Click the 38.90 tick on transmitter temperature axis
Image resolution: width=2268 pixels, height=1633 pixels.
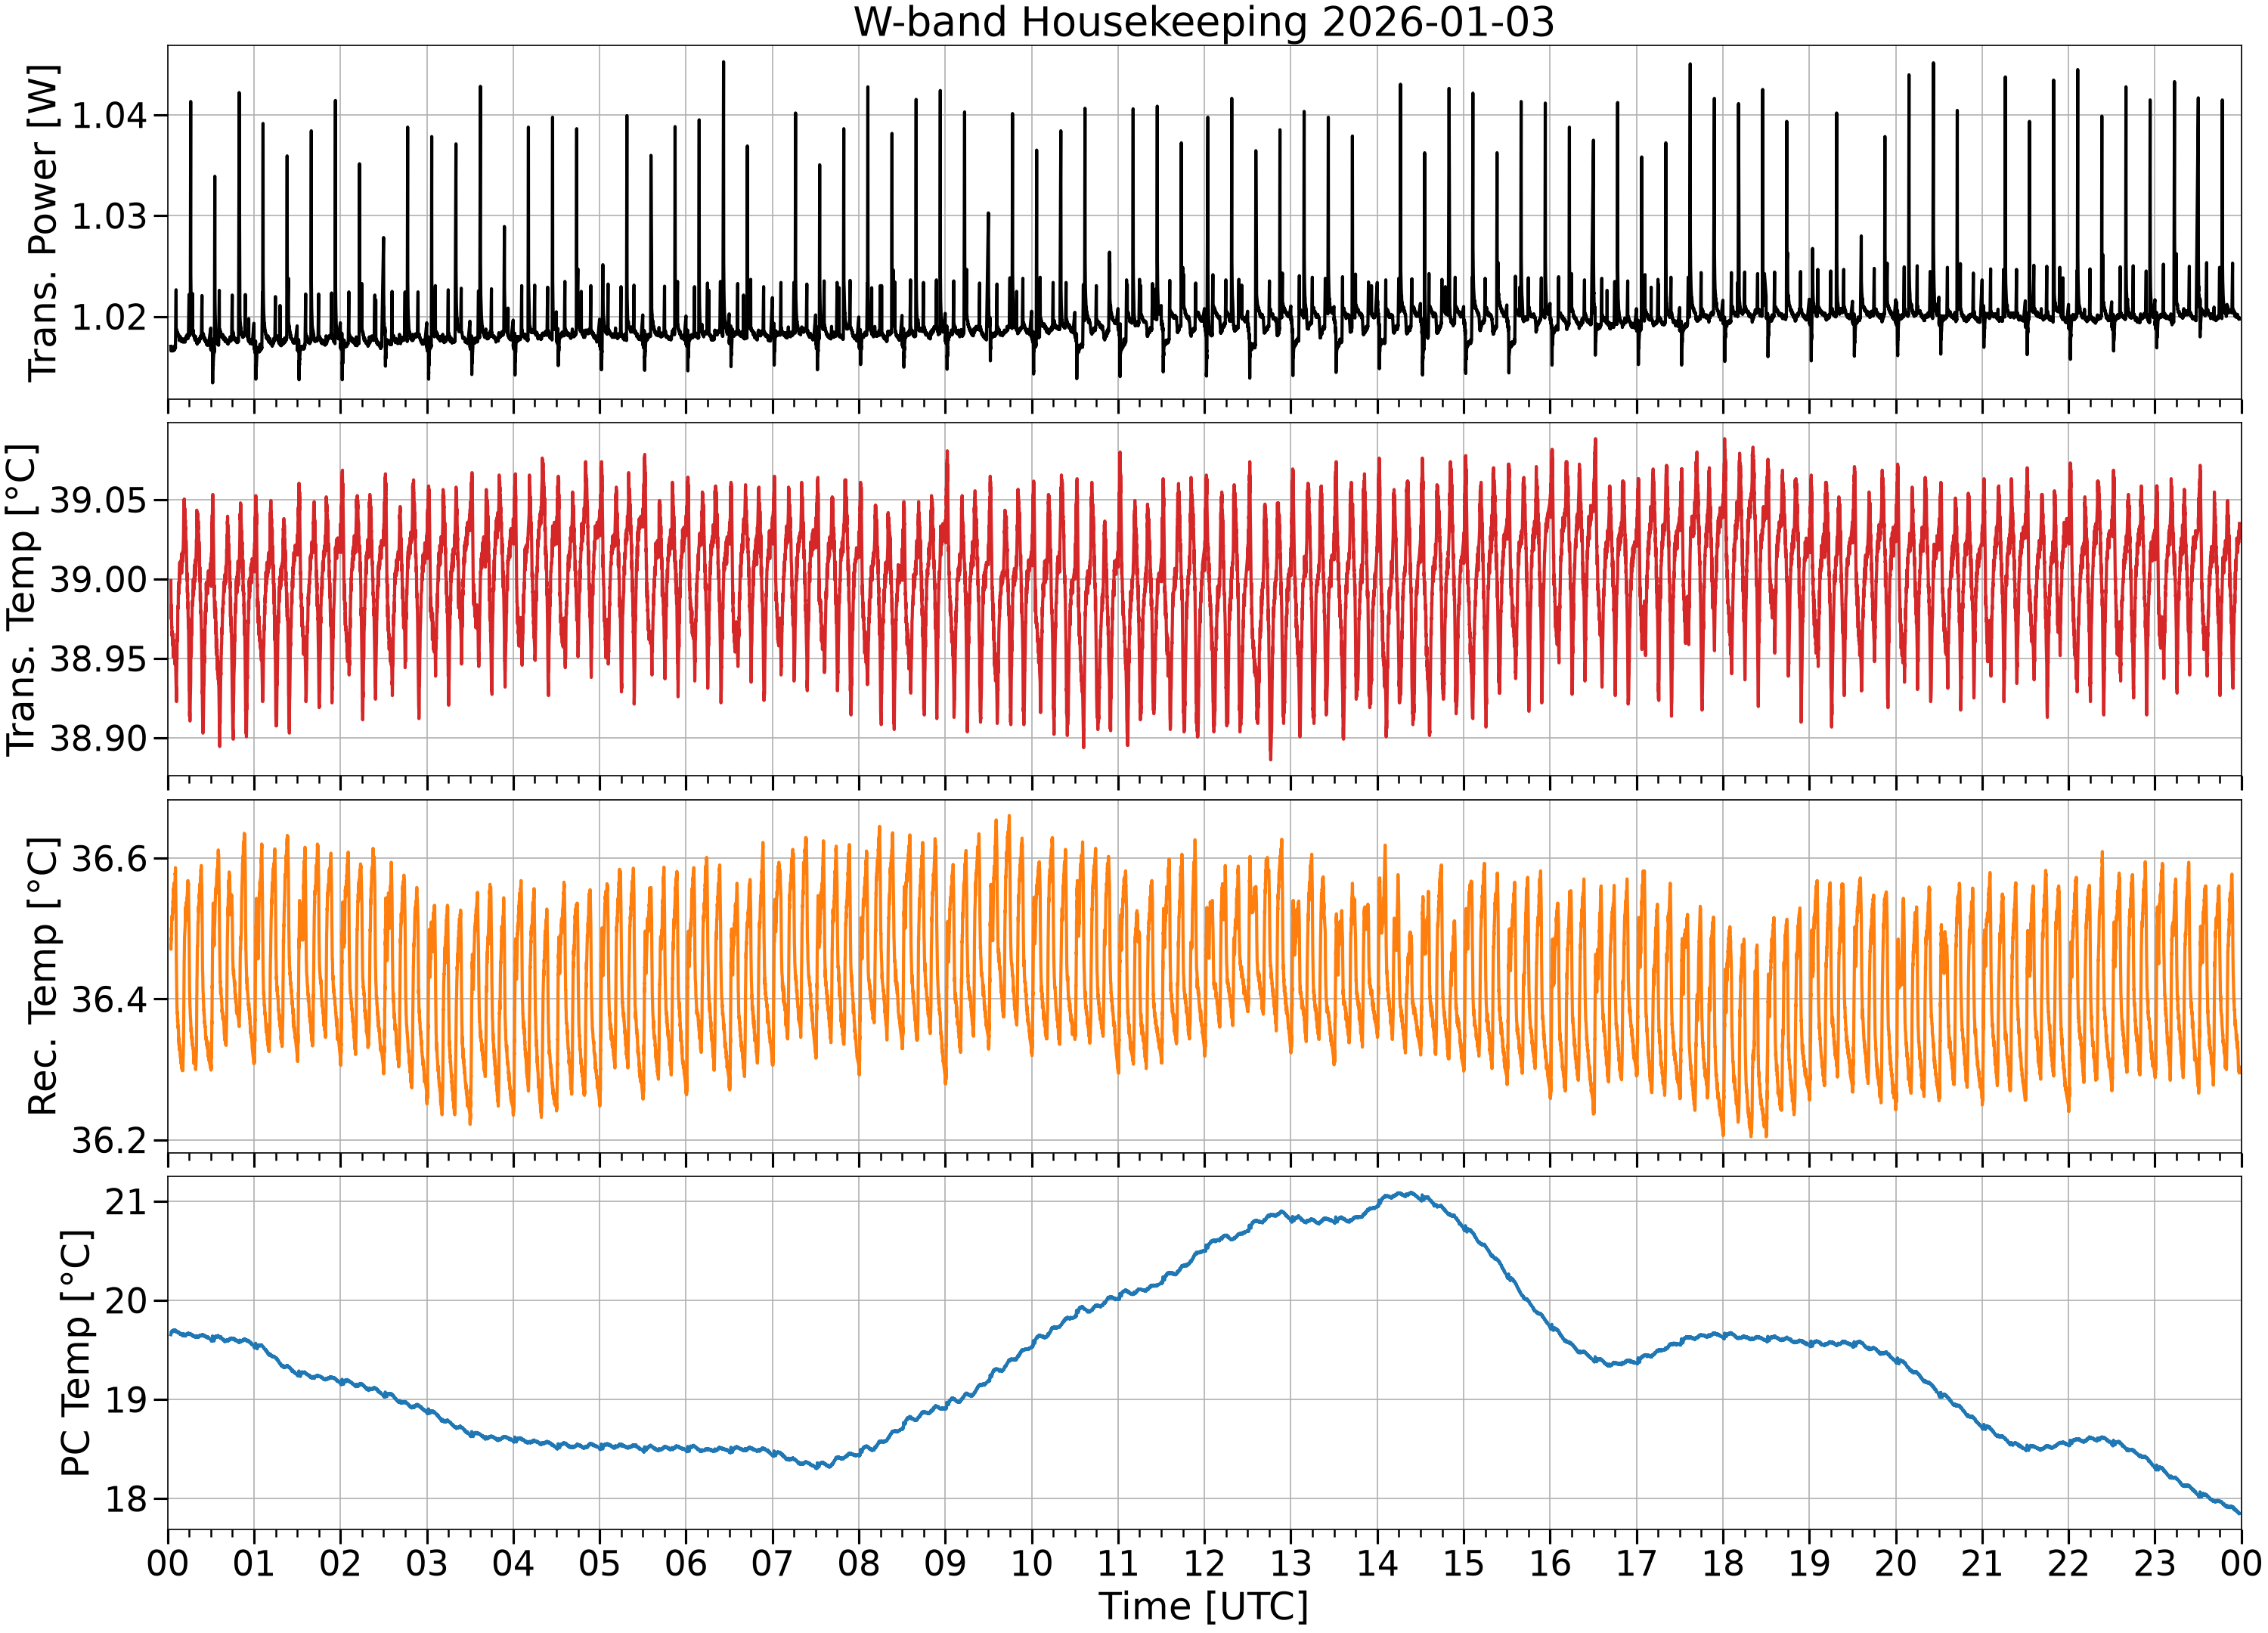98,739
